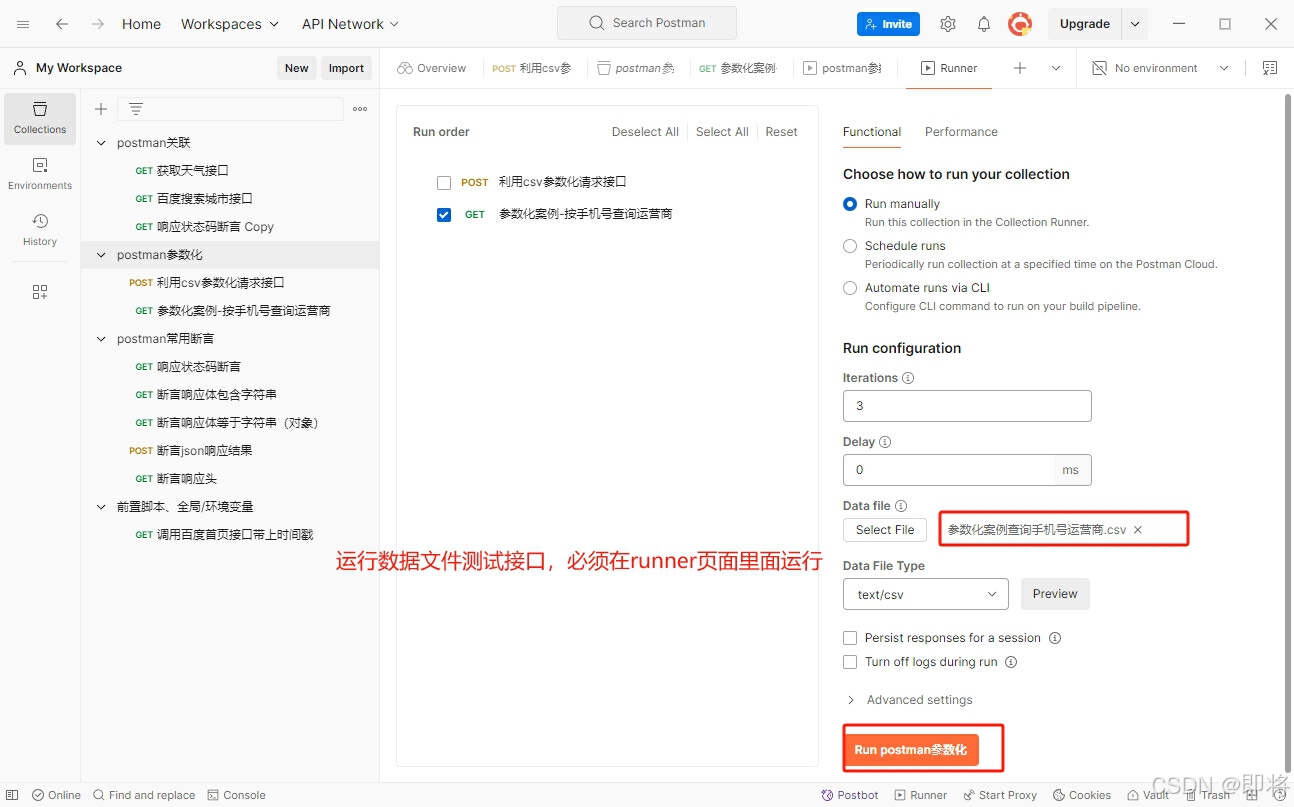Click the Invite button

click(888, 24)
